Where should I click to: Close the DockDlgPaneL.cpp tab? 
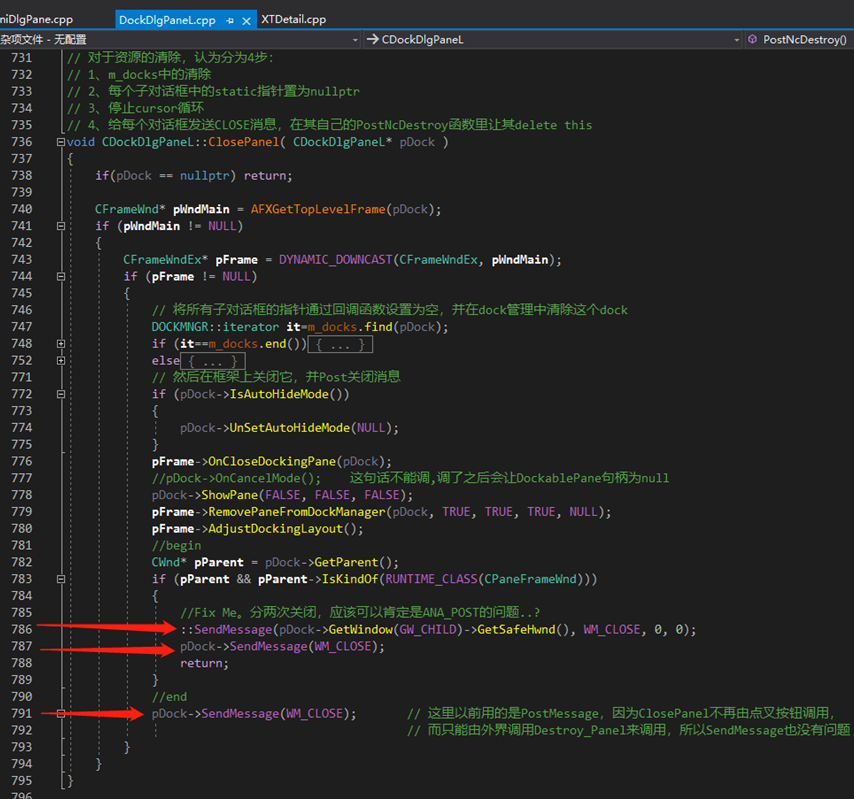[246, 20]
